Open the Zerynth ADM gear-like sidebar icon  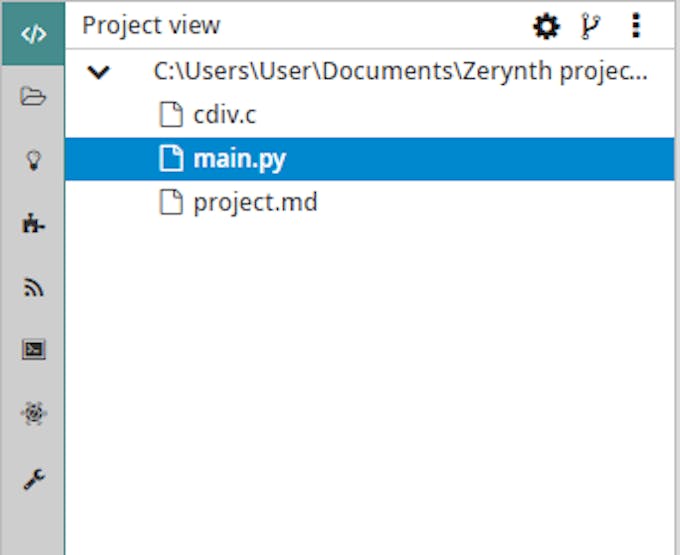click(33, 413)
